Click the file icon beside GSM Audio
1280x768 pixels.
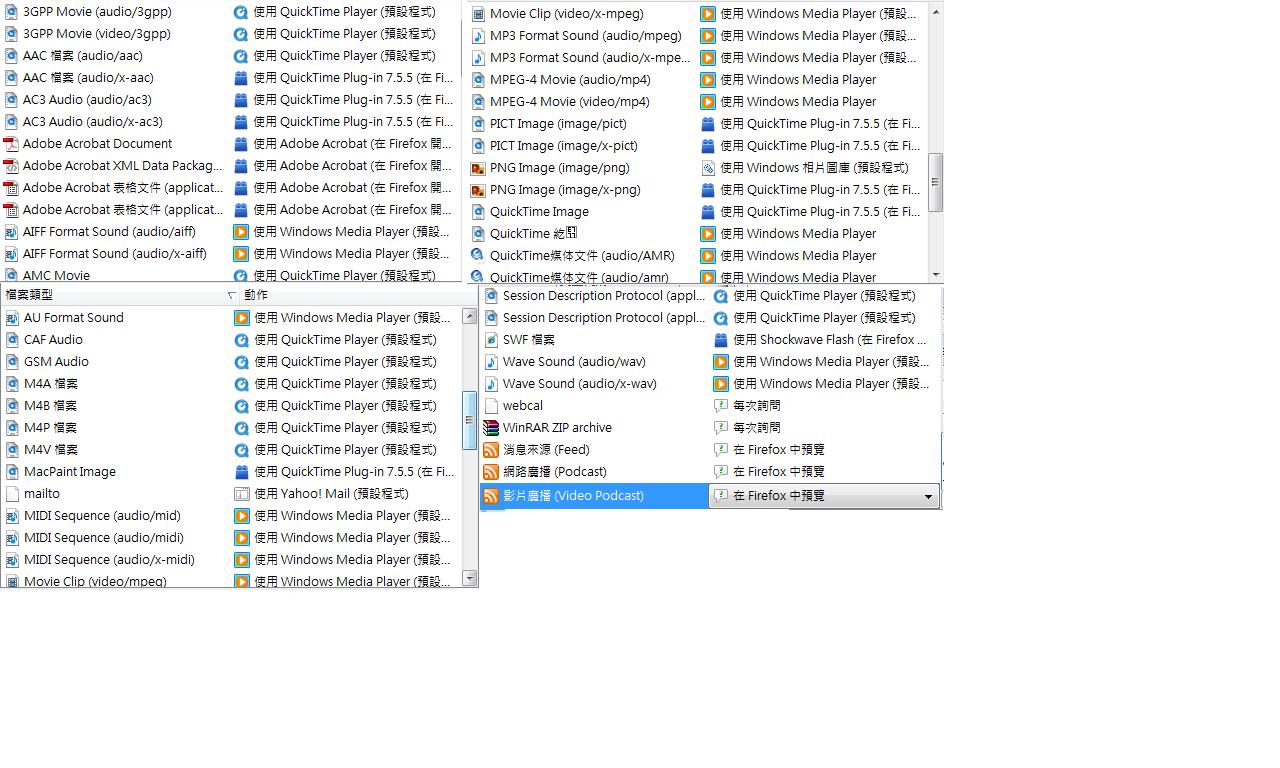pos(12,362)
